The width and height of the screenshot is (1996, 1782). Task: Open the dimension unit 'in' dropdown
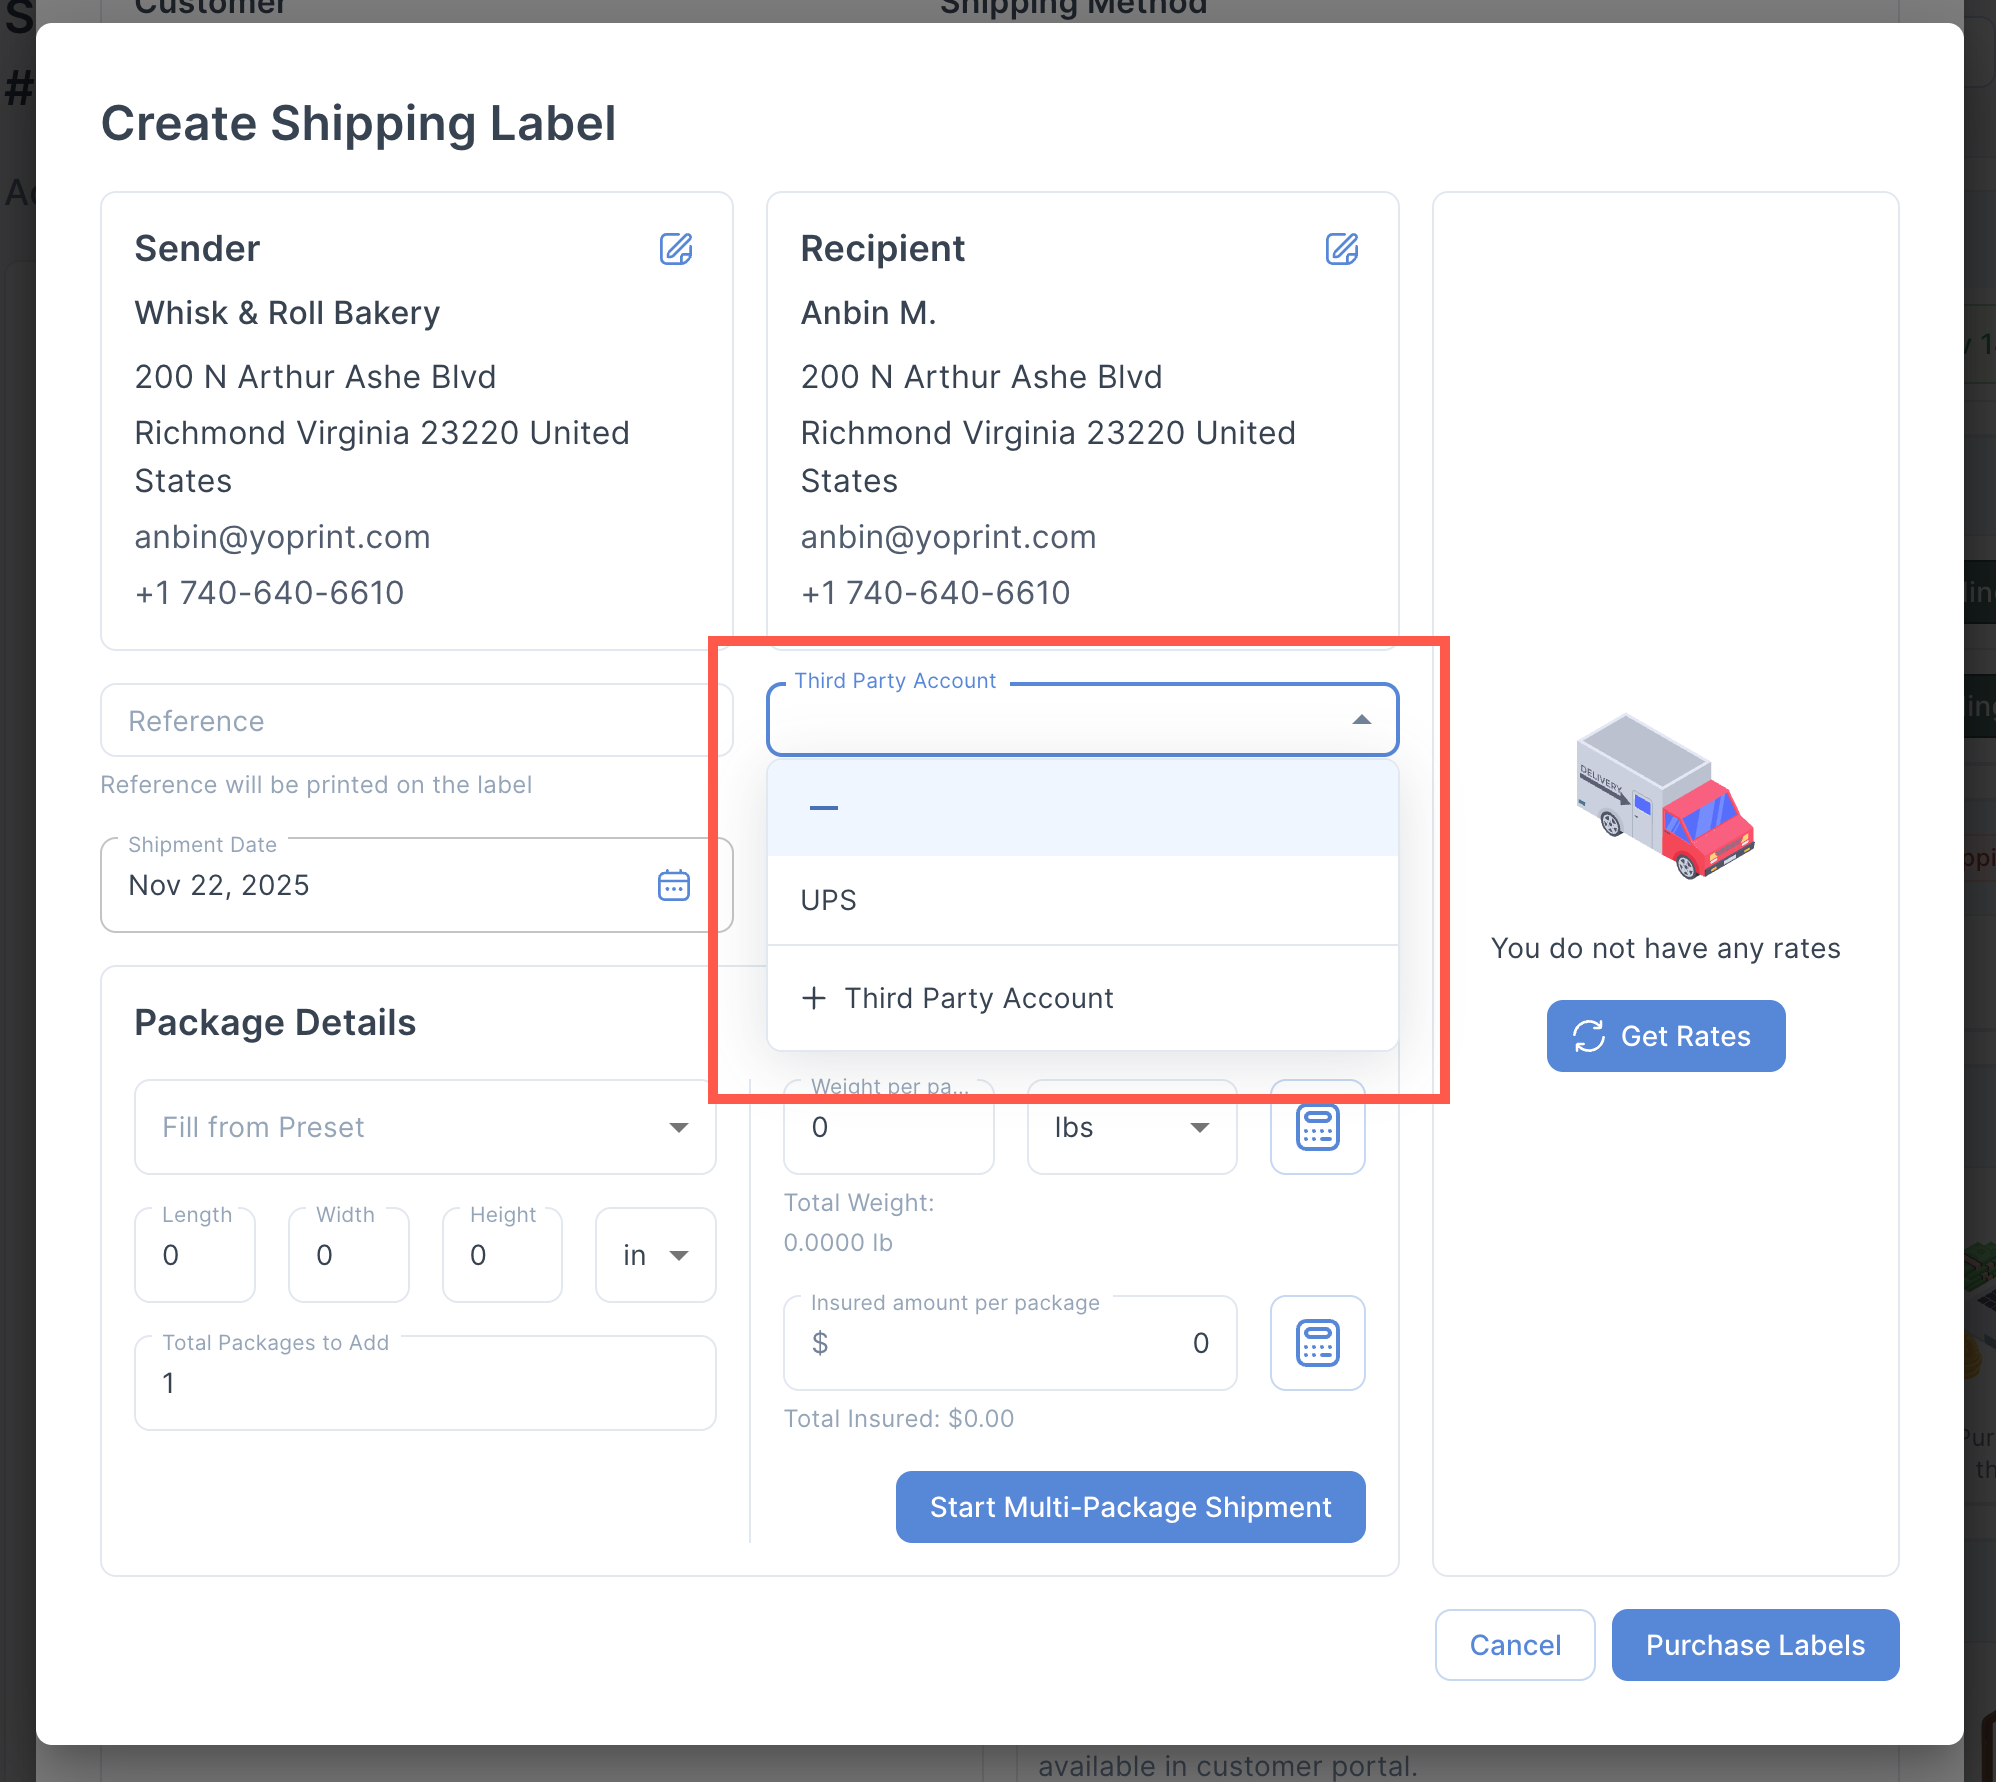pyautogui.click(x=655, y=1255)
